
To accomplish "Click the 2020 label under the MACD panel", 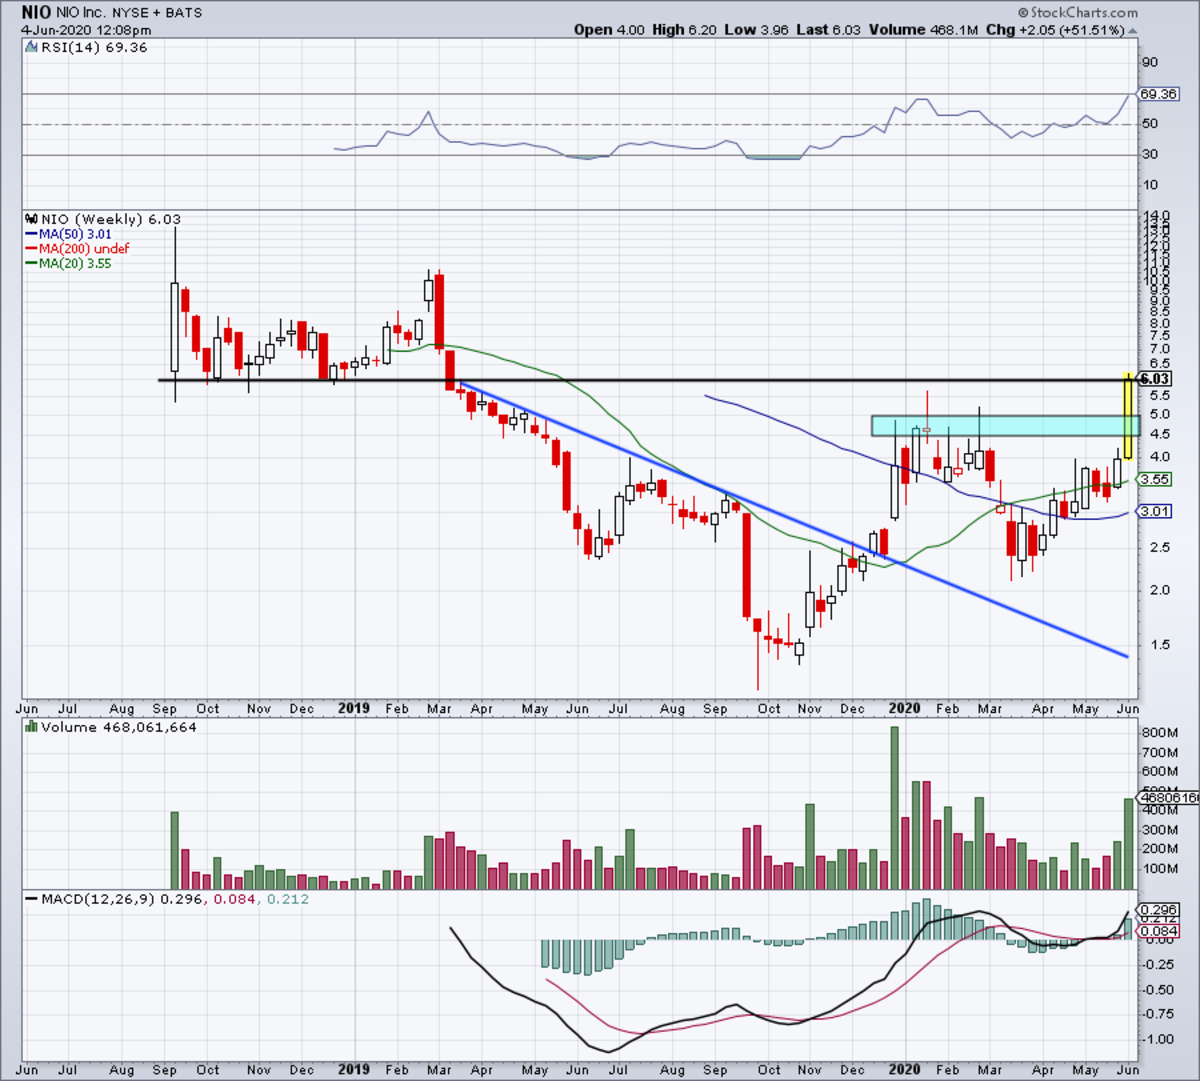I will tap(904, 1069).
